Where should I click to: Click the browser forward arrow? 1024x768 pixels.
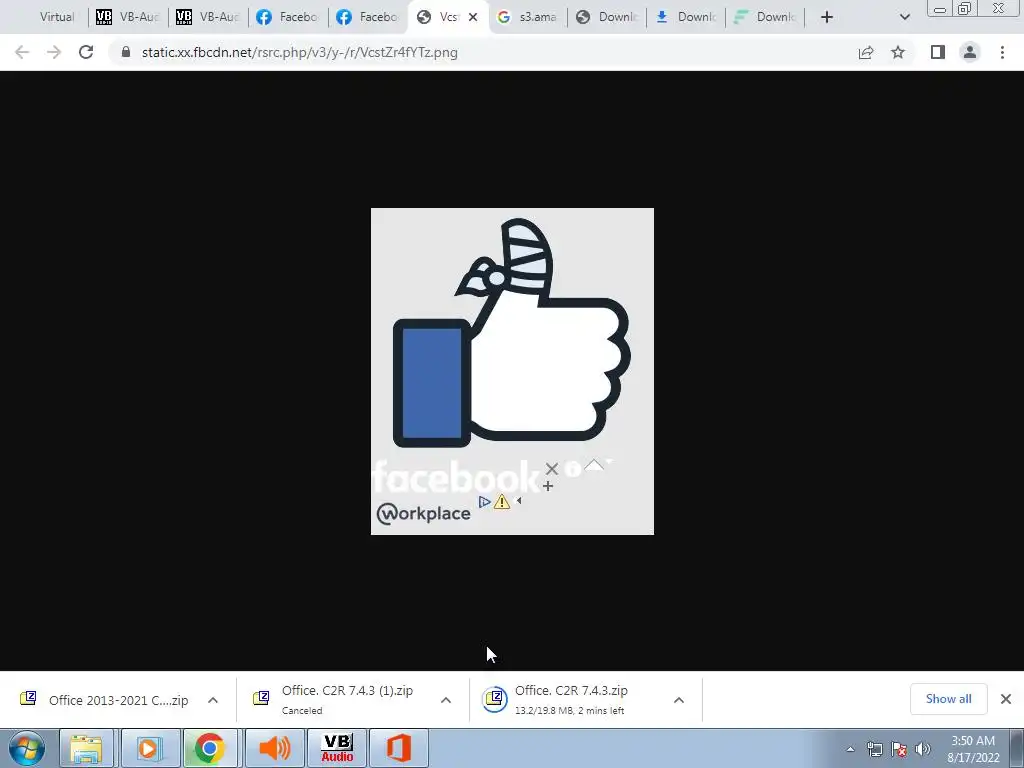tap(54, 52)
